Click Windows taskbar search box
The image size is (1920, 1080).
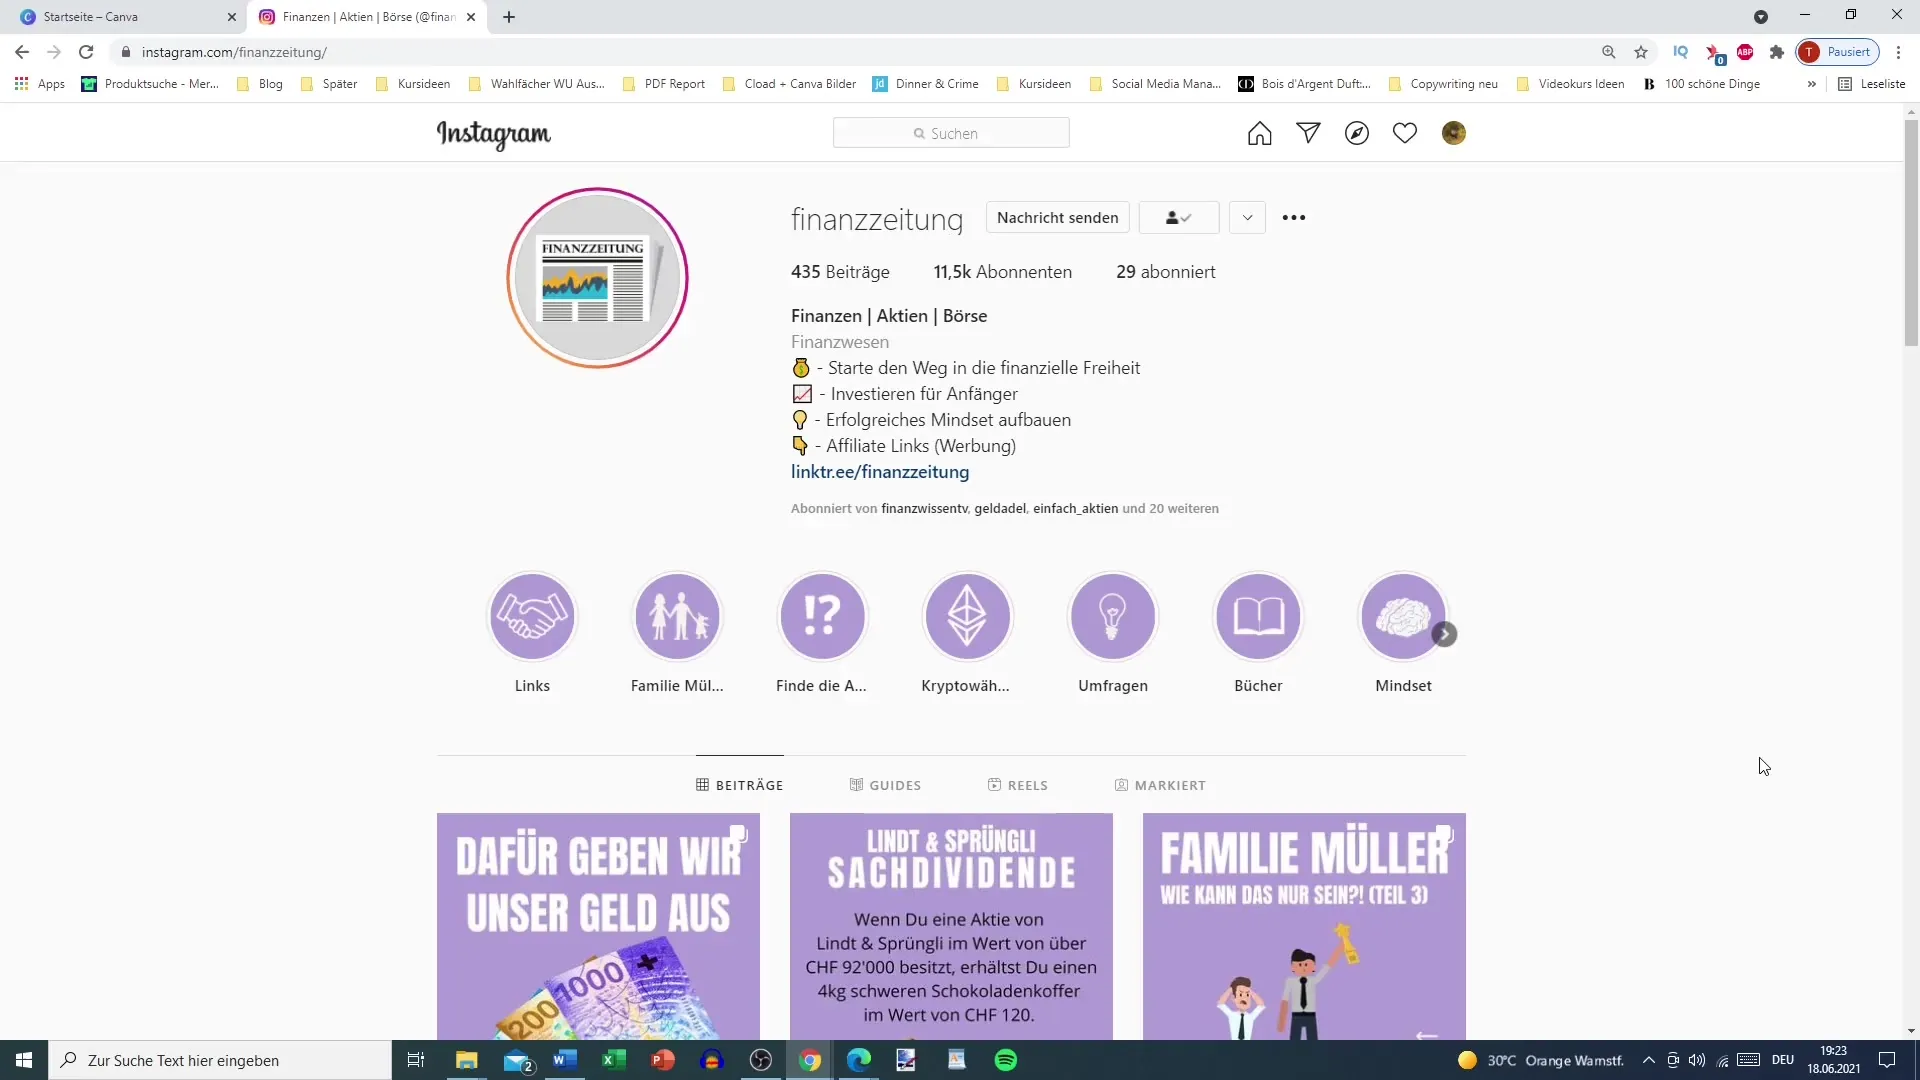click(x=220, y=1060)
